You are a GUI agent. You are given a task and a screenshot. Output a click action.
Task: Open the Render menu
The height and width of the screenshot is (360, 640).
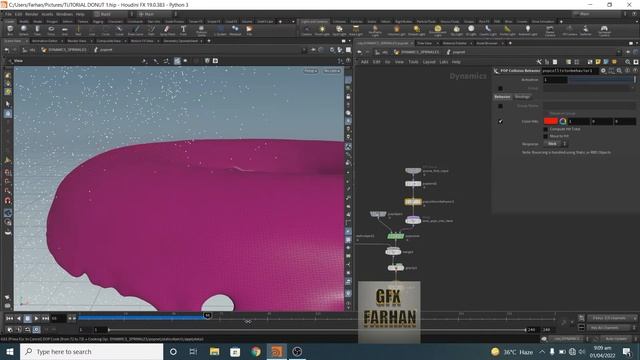31,14
